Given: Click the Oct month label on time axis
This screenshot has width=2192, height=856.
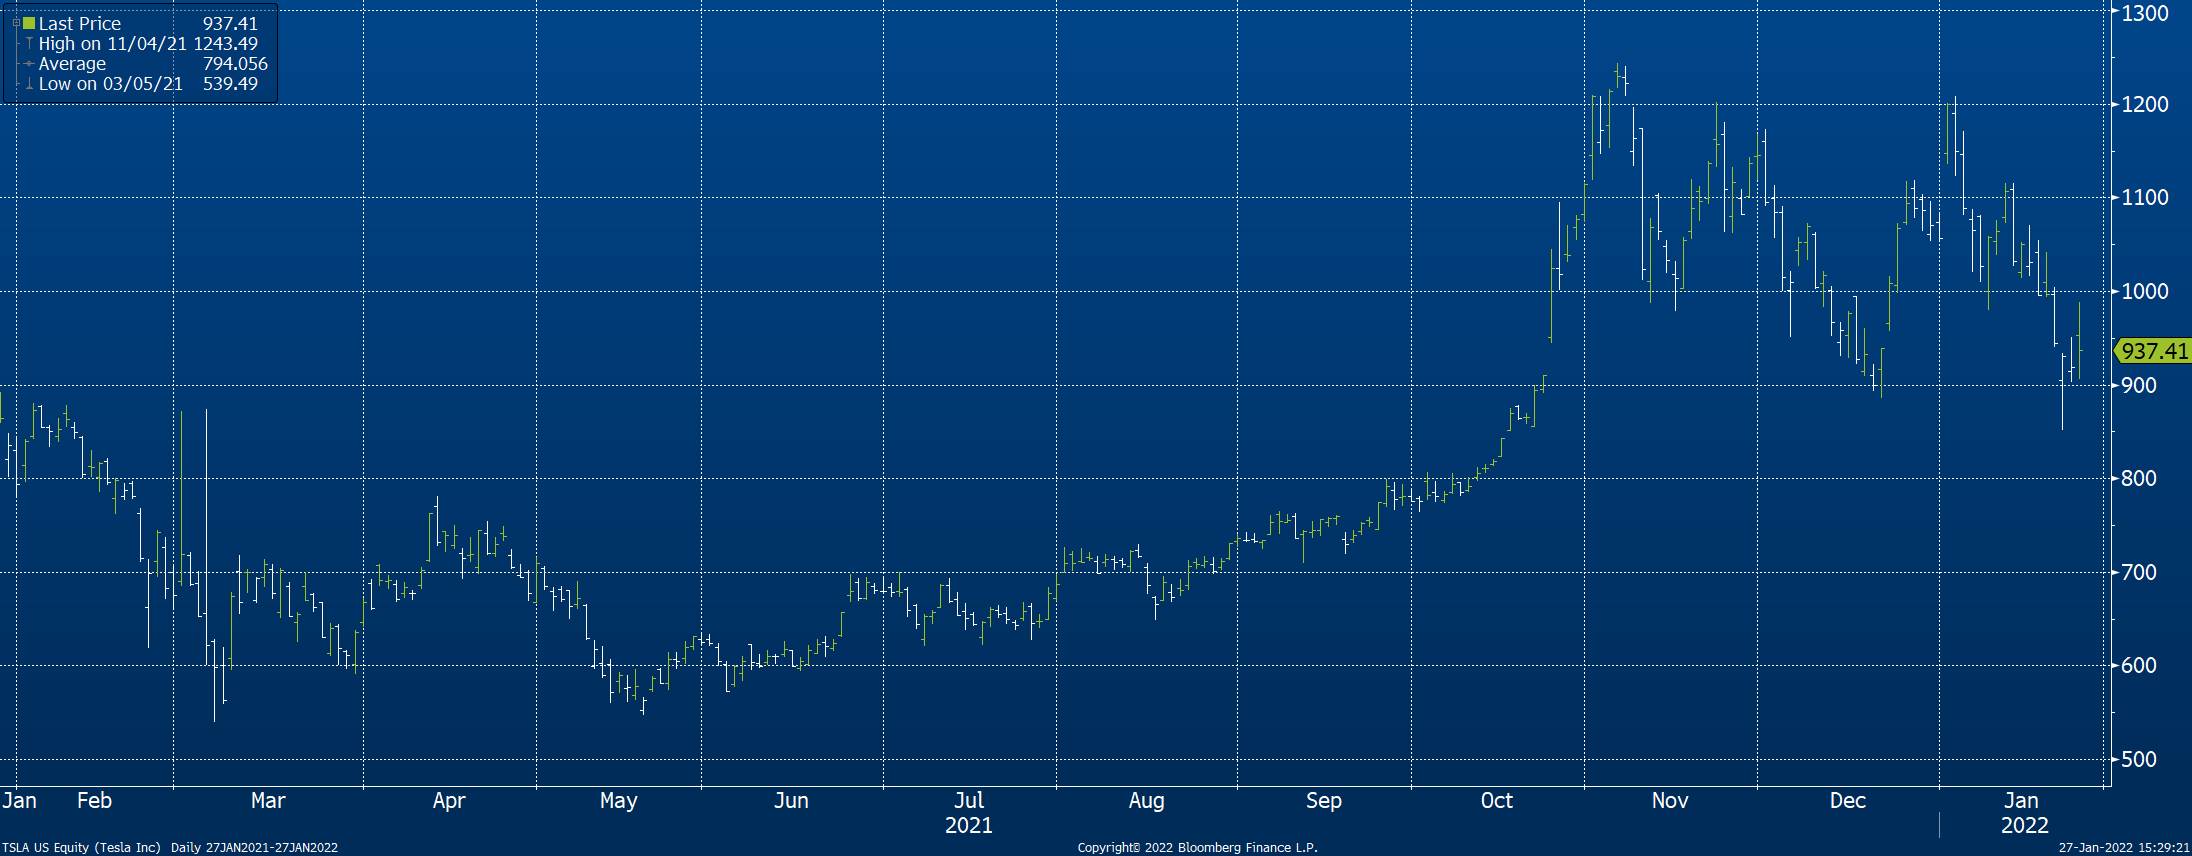Looking at the screenshot, I should click(x=1497, y=800).
